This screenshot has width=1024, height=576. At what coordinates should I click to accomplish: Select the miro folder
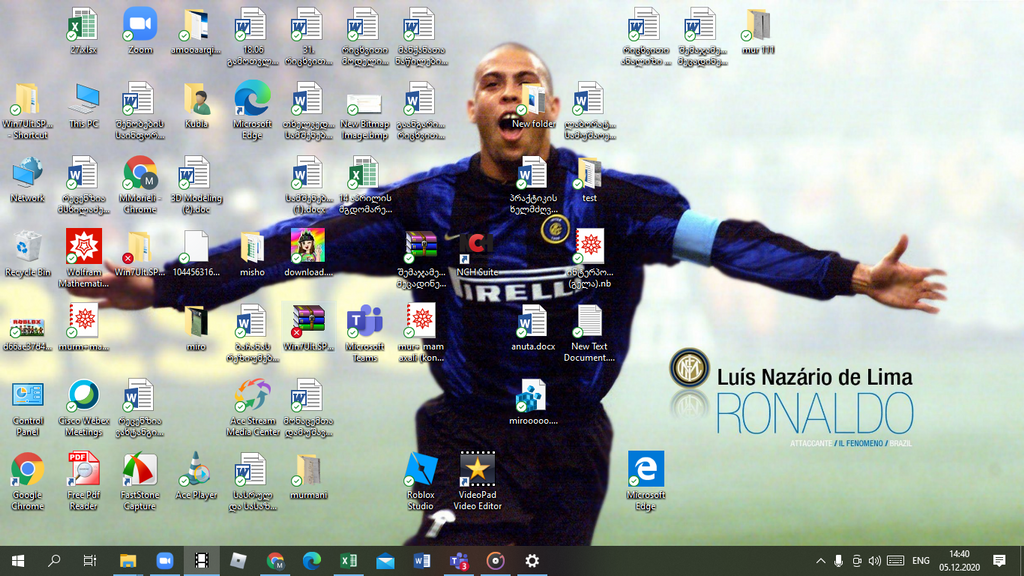pos(196,328)
